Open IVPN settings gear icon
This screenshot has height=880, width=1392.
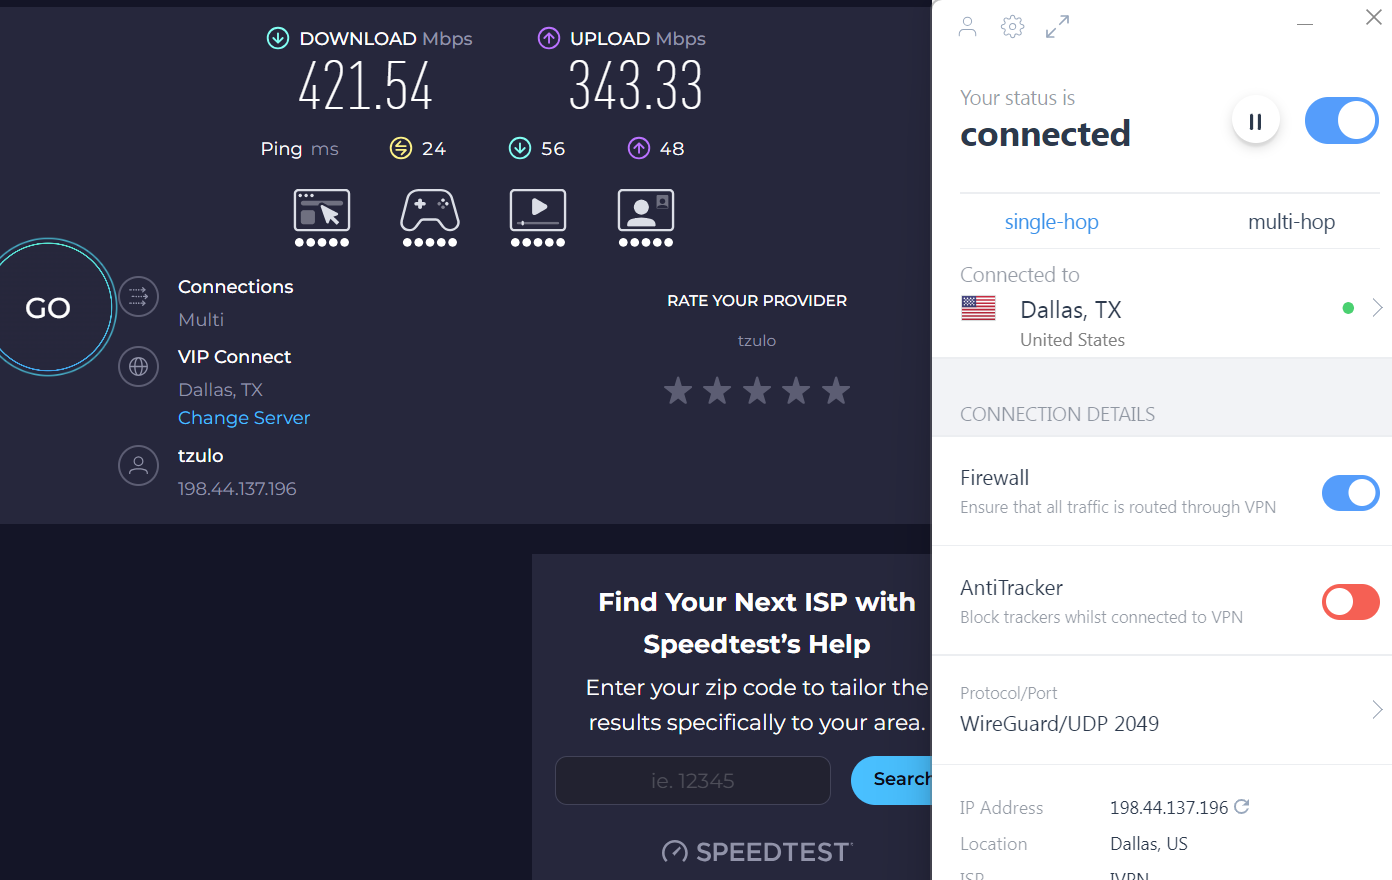pos(1012,27)
